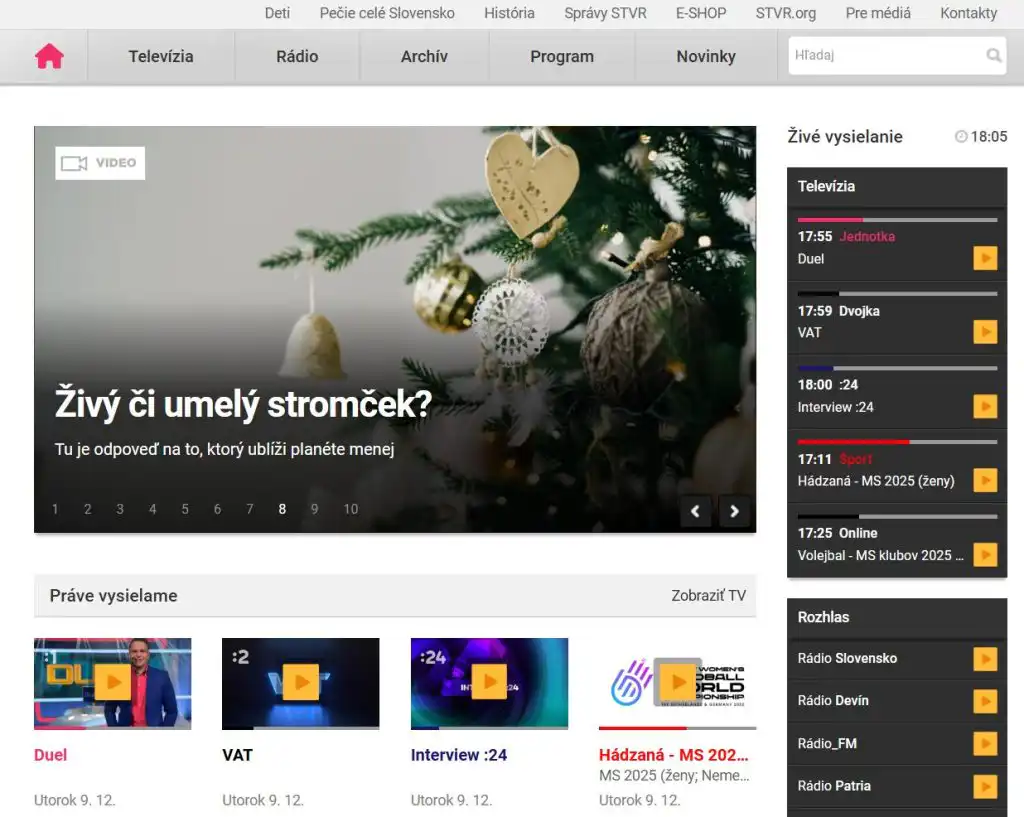Screen dimensions: 1024x817
Task: Click the Zobraziť TV link
Action: pos(708,596)
